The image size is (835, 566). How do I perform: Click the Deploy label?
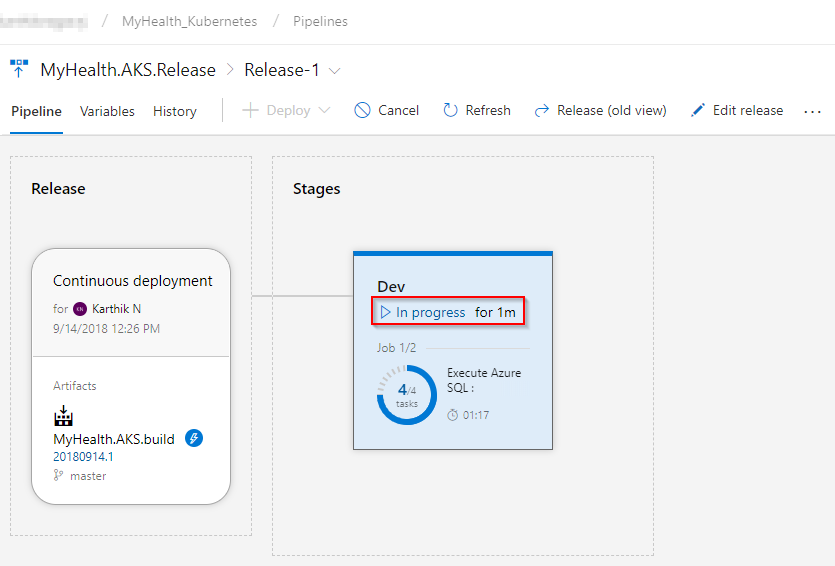coord(288,110)
